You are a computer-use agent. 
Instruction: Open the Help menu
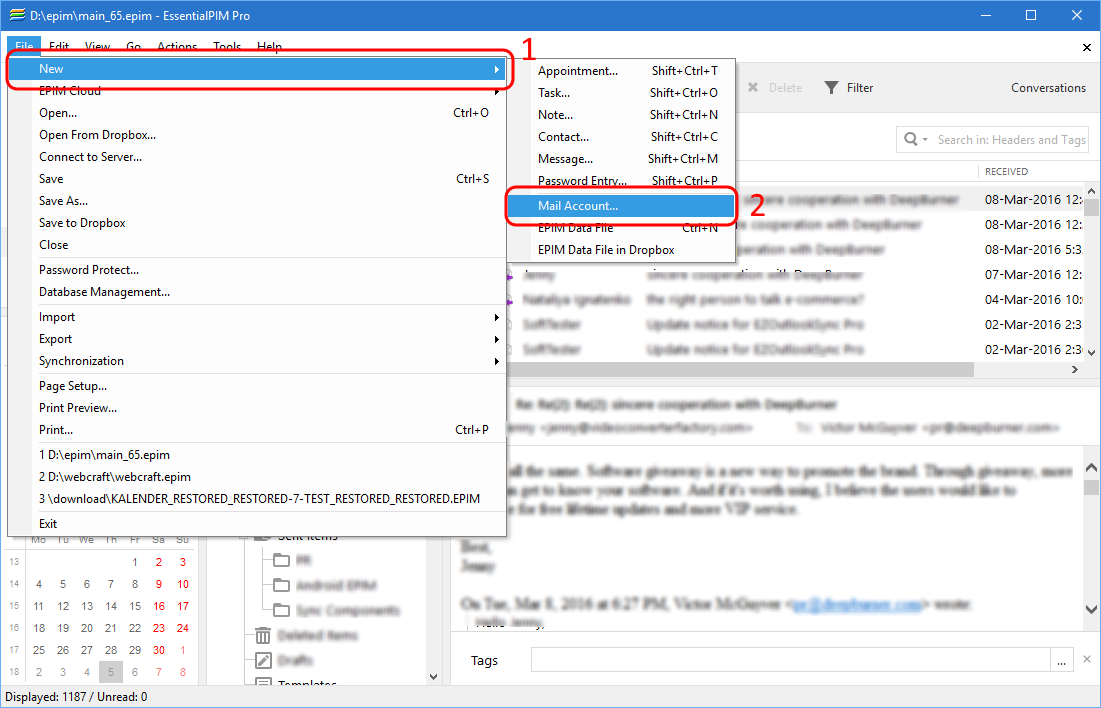(270, 46)
